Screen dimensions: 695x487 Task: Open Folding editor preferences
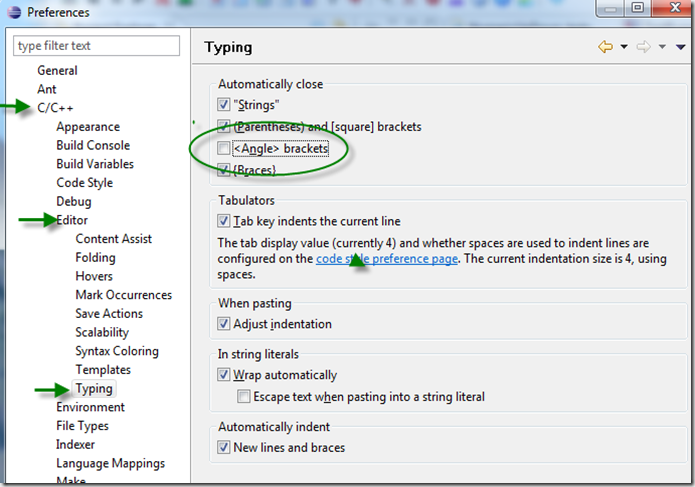tap(95, 257)
